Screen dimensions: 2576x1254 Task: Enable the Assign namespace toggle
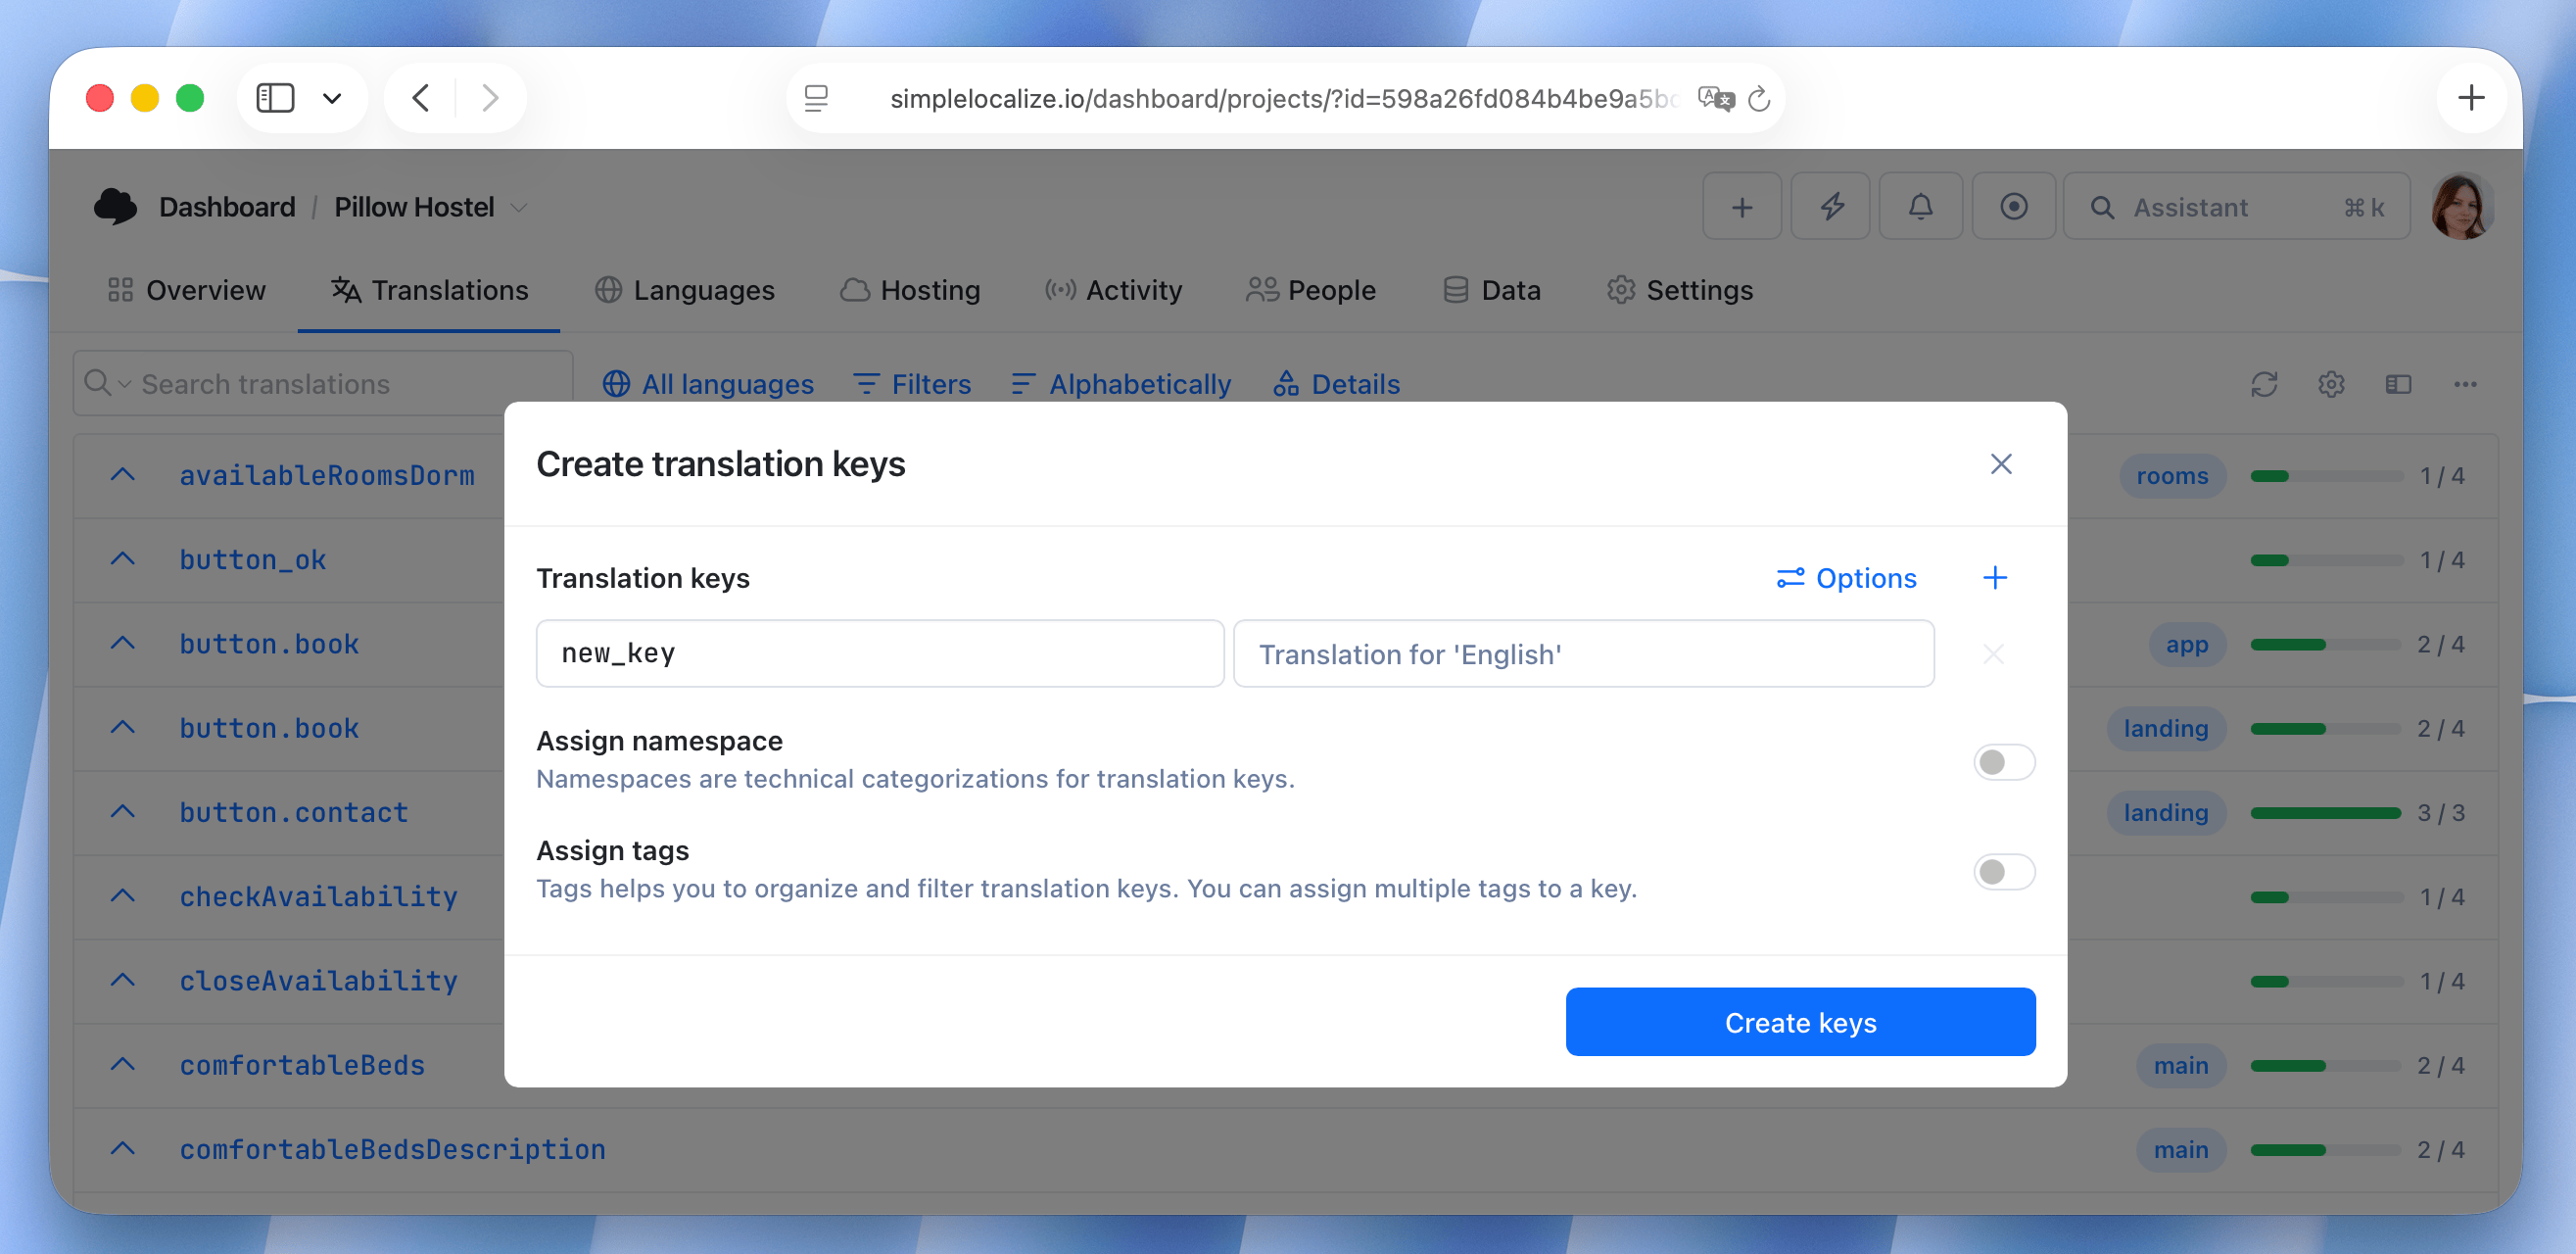[x=2004, y=762]
